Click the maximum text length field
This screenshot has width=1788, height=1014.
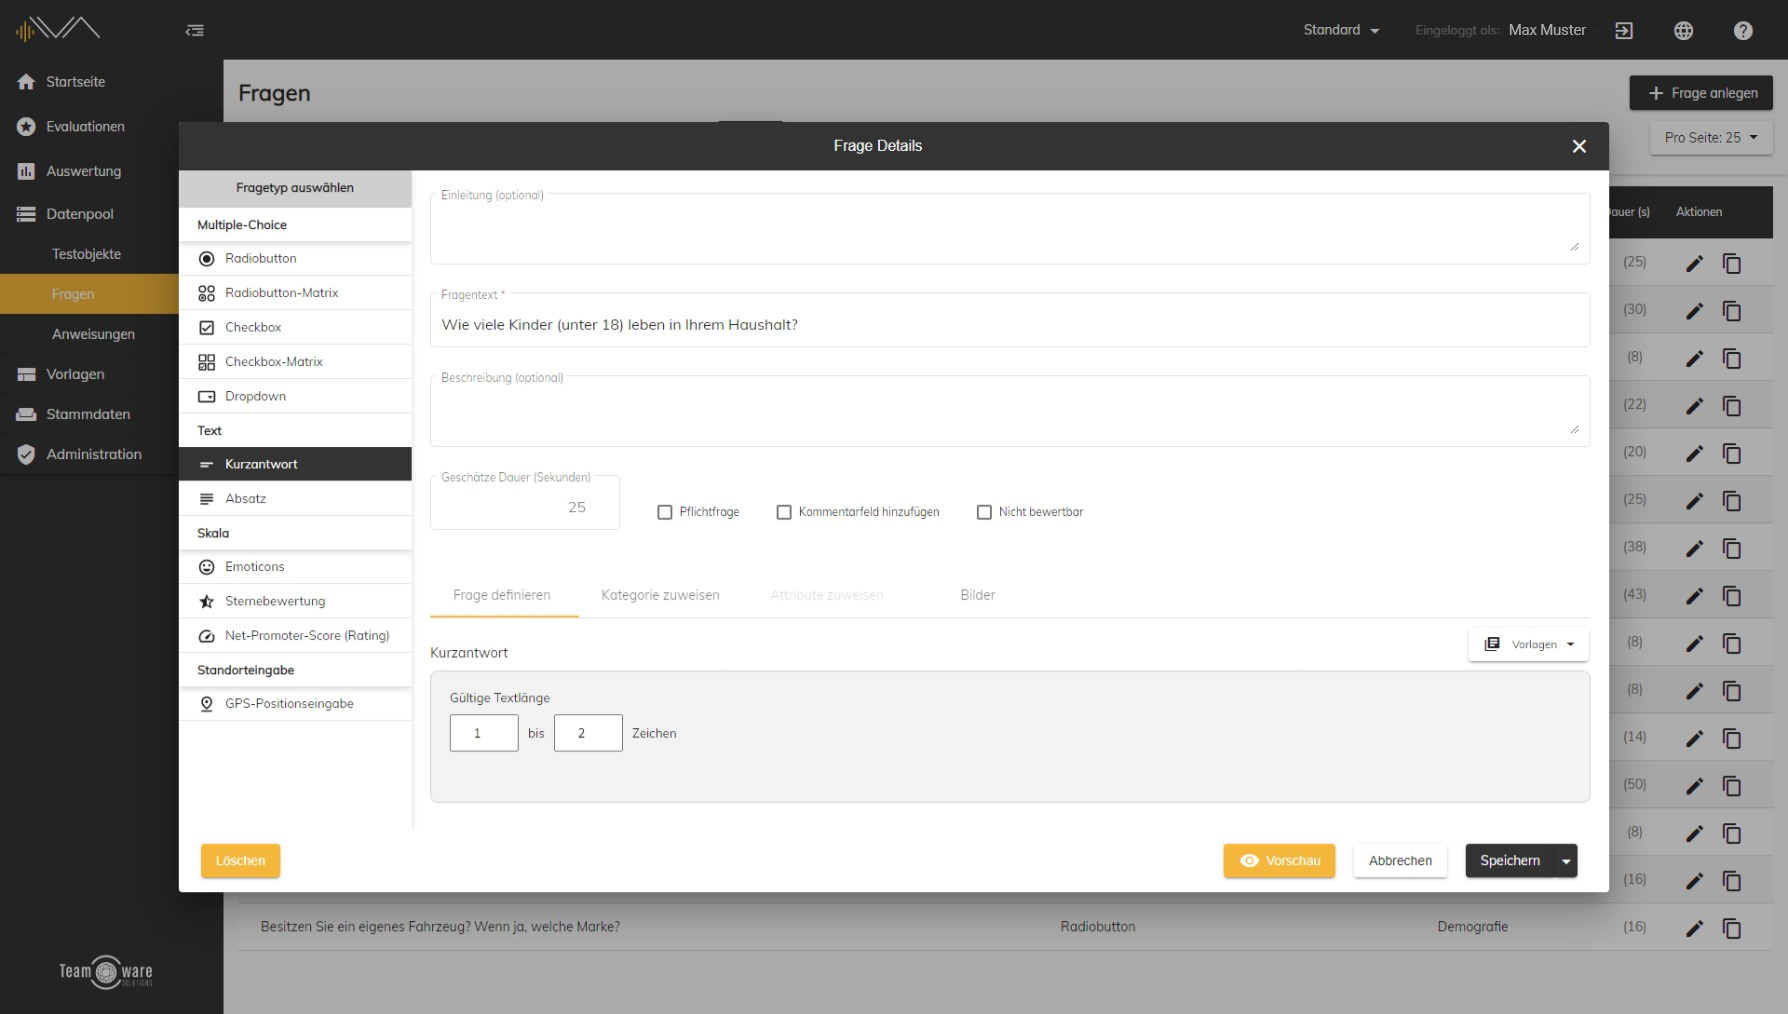pyautogui.click(x=588, y=733)
